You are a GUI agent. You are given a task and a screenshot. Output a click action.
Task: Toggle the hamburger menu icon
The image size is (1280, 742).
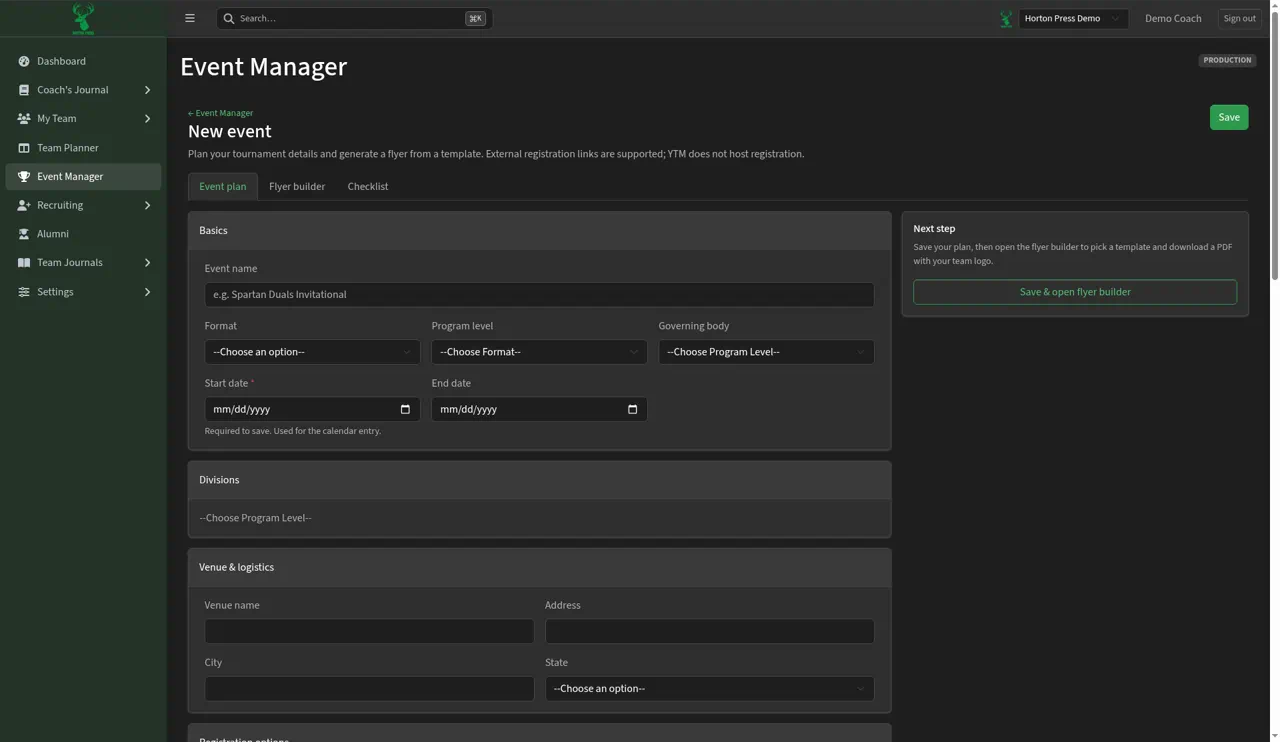tap(190, 18)
